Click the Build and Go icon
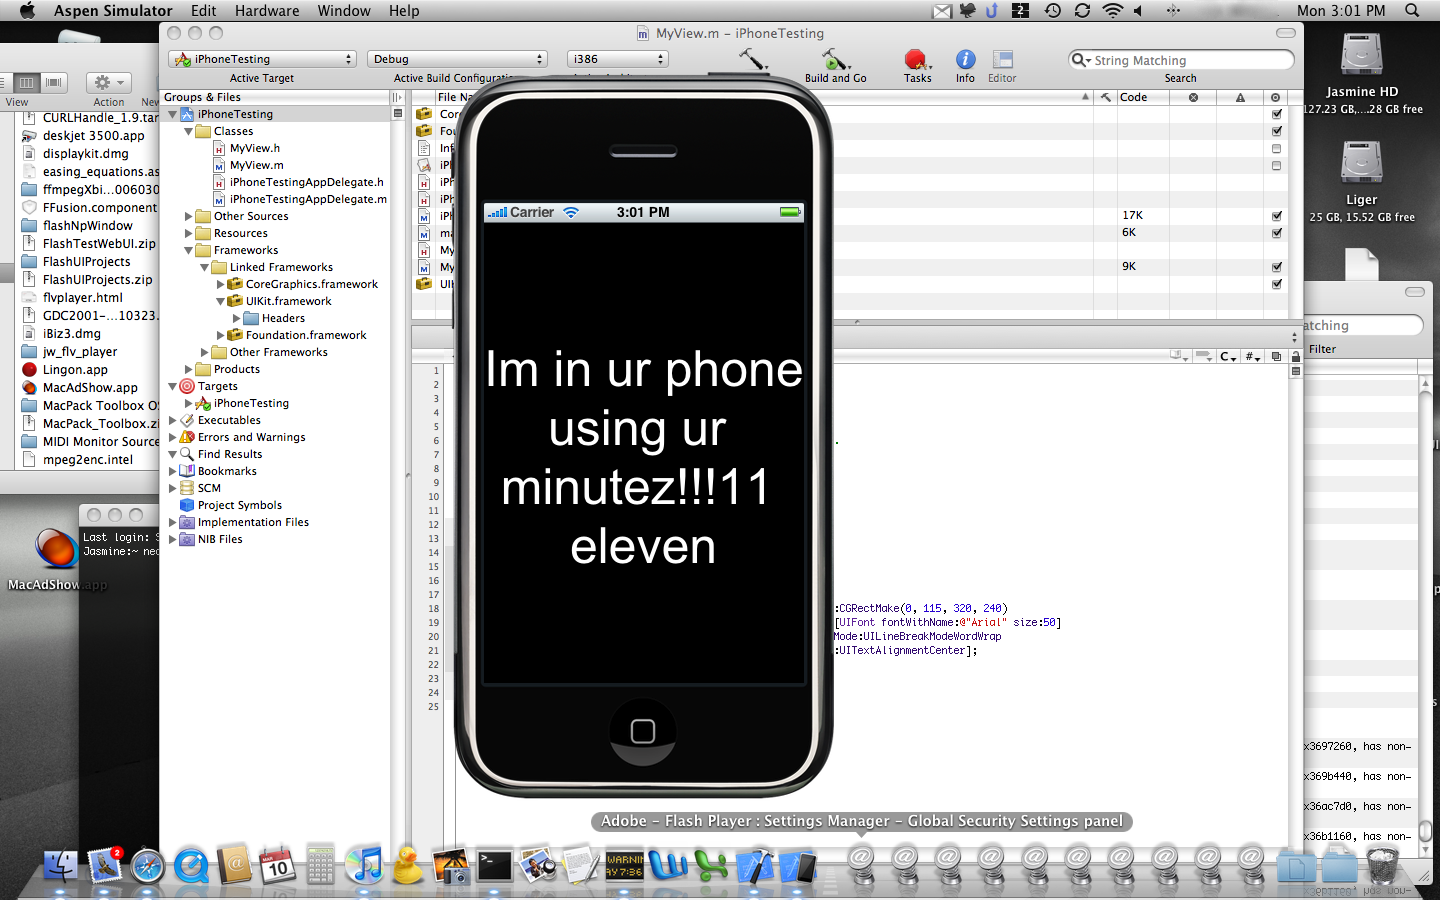 [x=835, y=59]
